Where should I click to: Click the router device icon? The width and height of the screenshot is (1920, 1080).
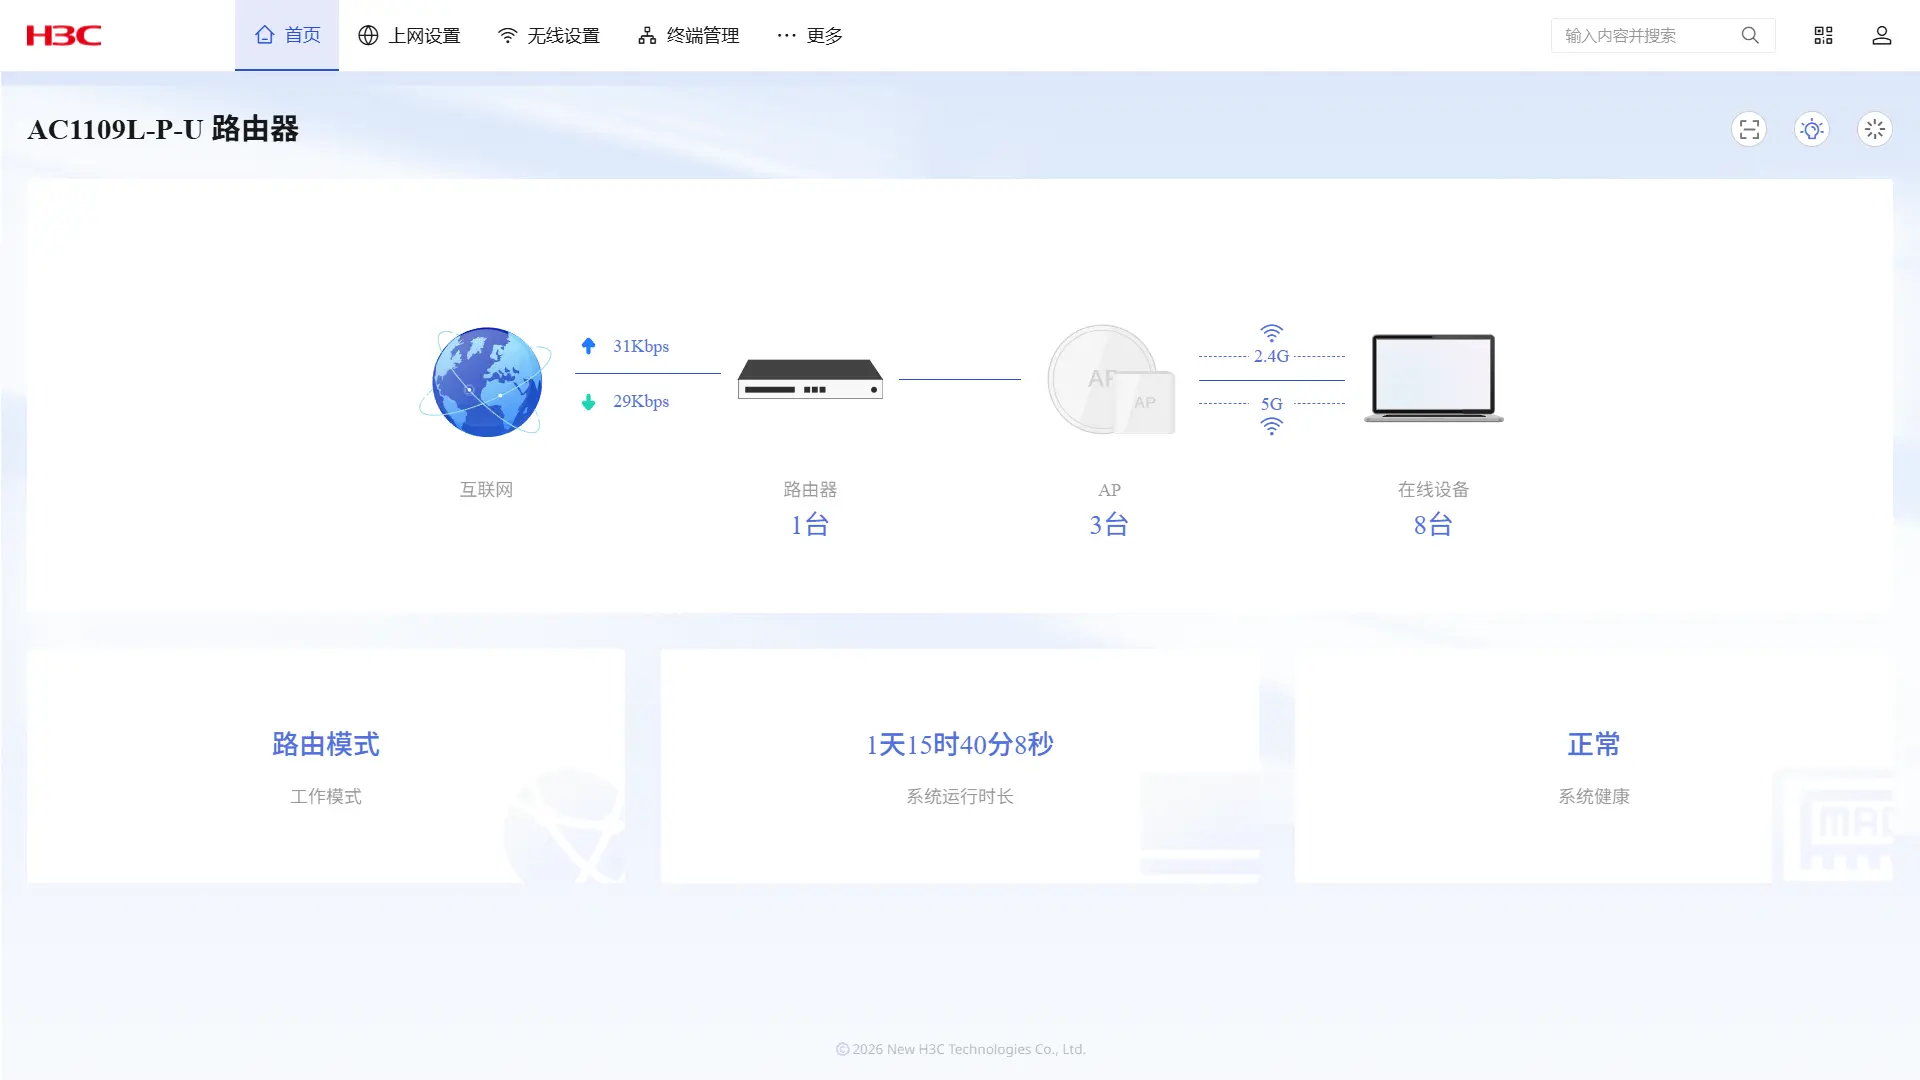pos(810,379)
